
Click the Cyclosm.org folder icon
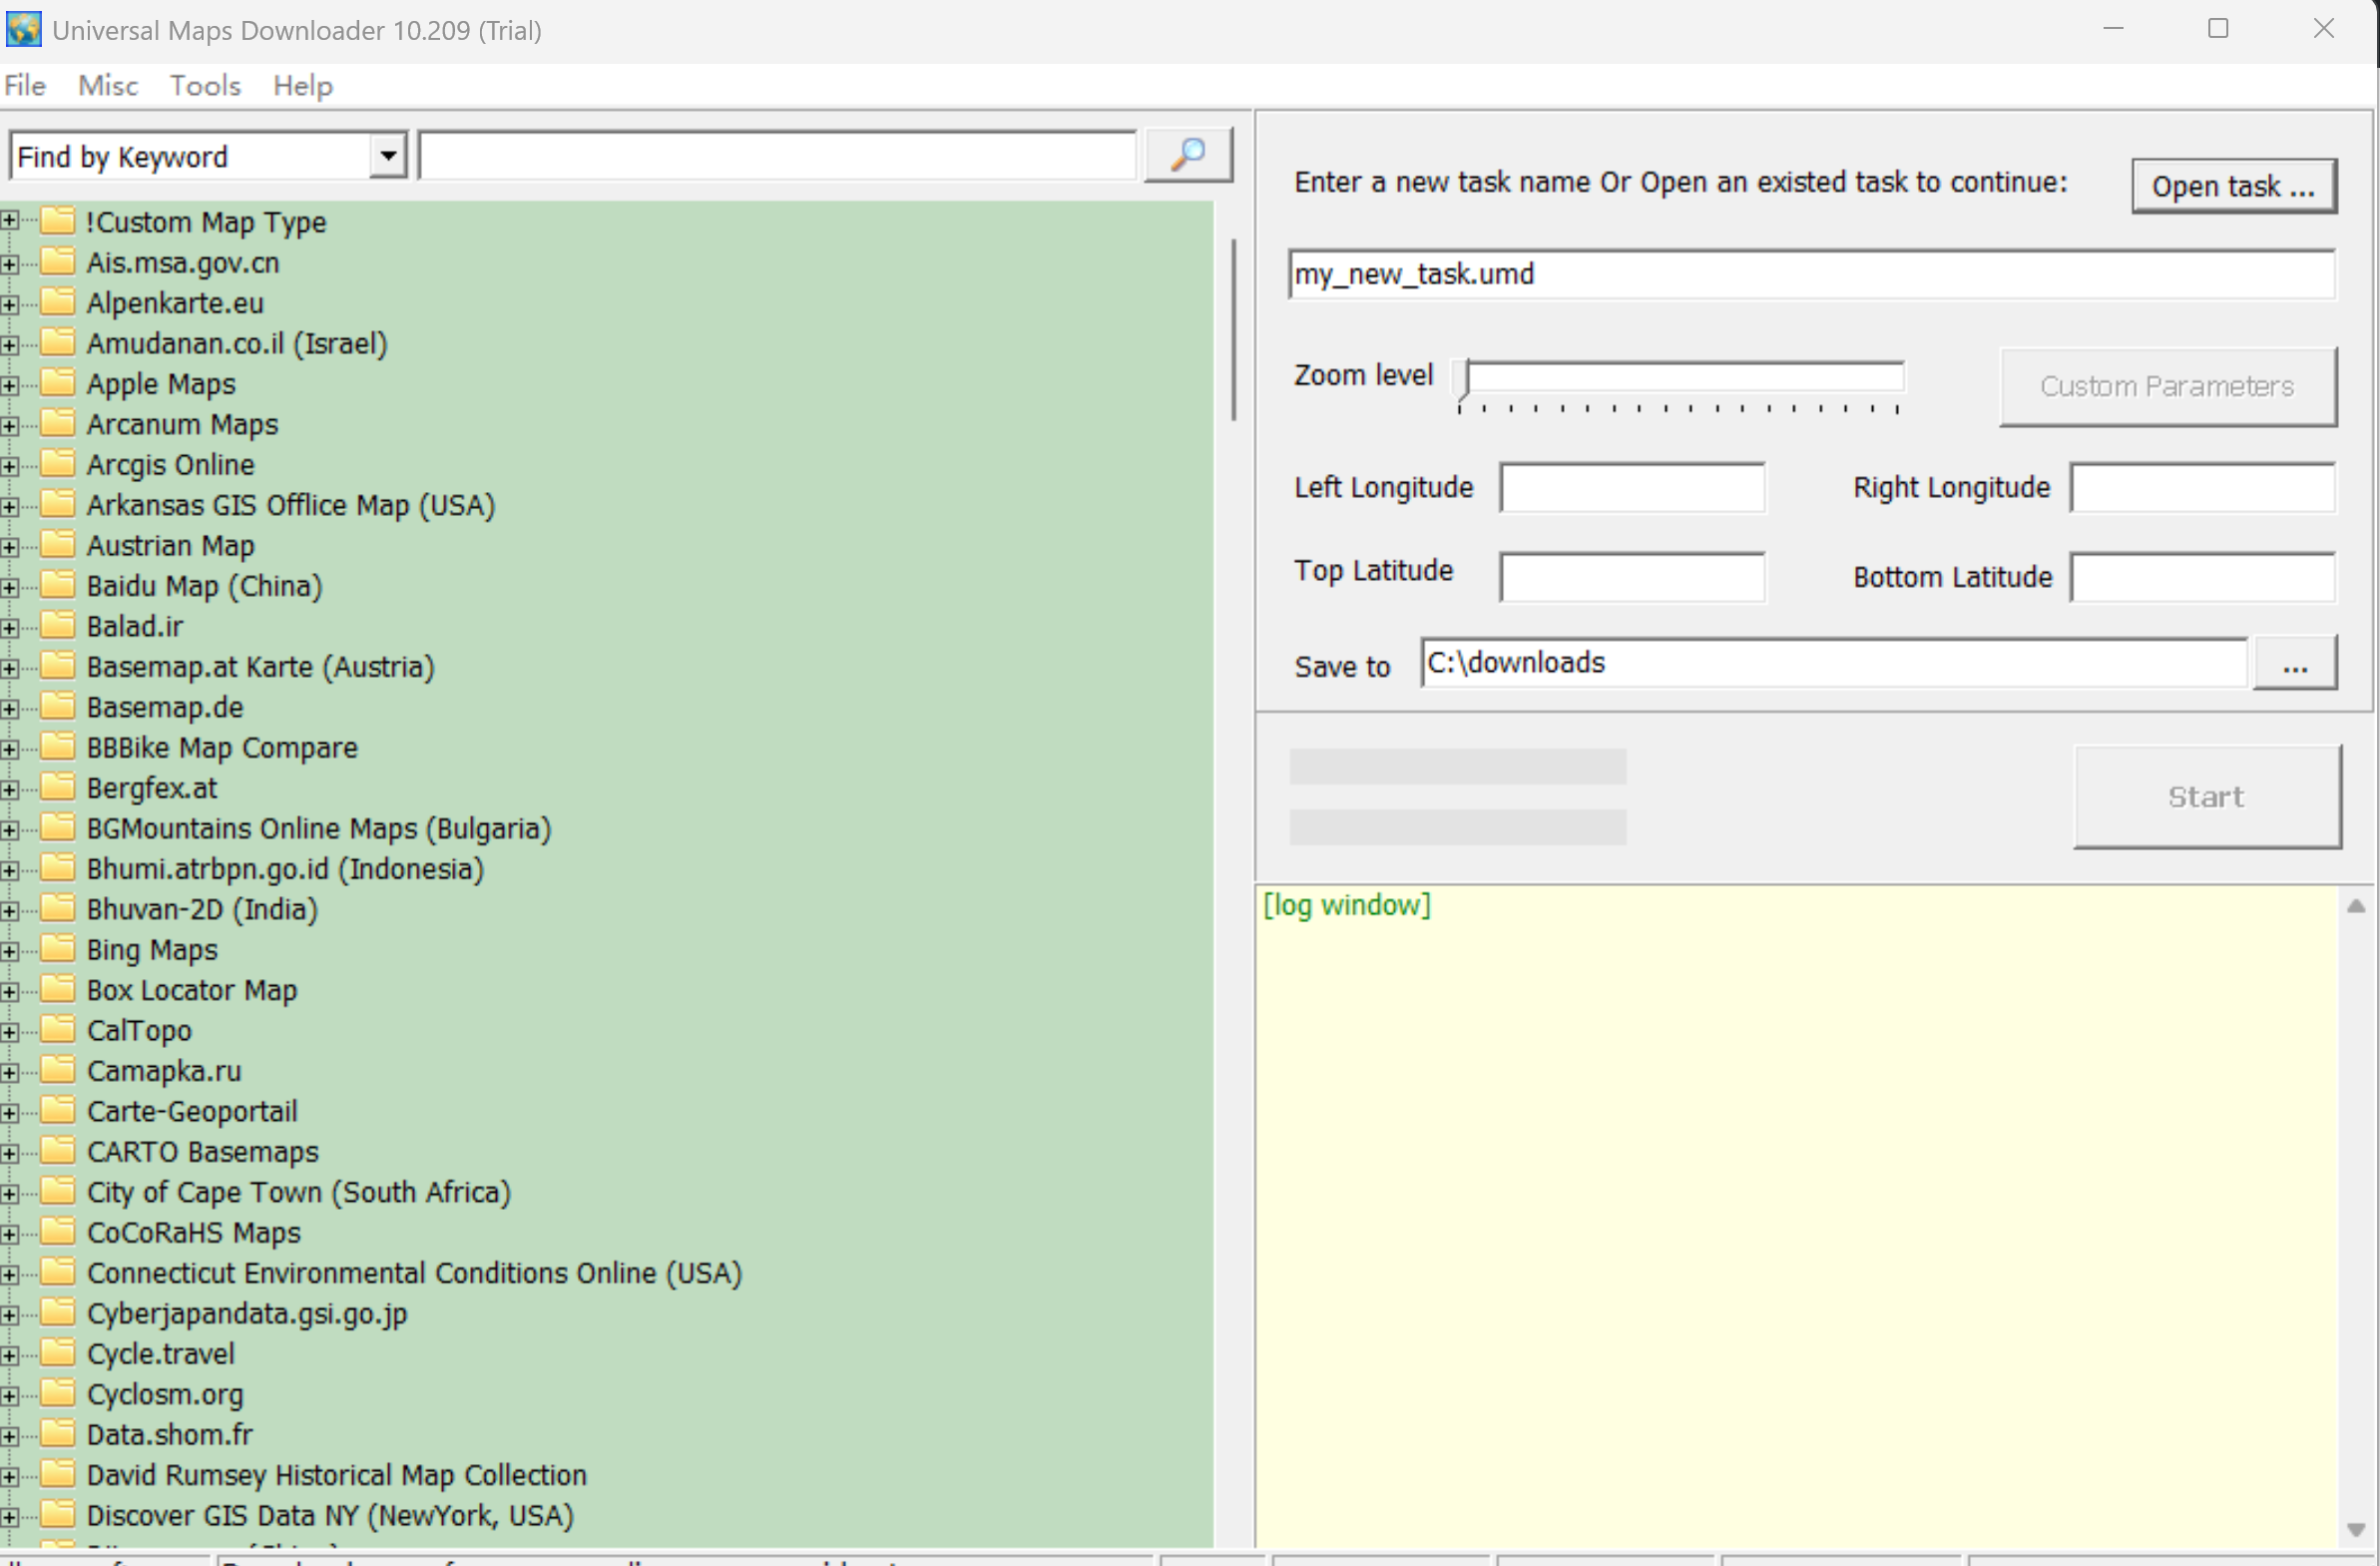[58, 1394]
